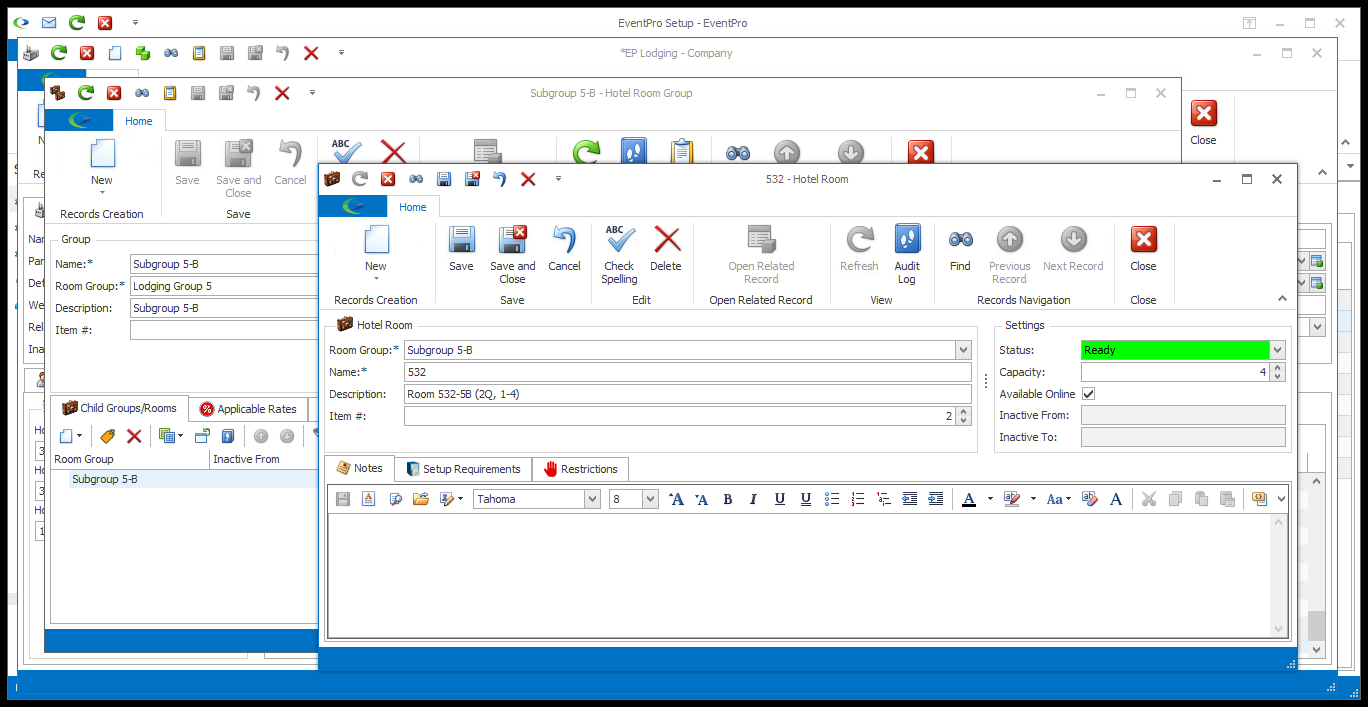This screenshot has height=707, width=1368.
Task: Click the highlight color button in Notes toolbar
Action: 1011,499
